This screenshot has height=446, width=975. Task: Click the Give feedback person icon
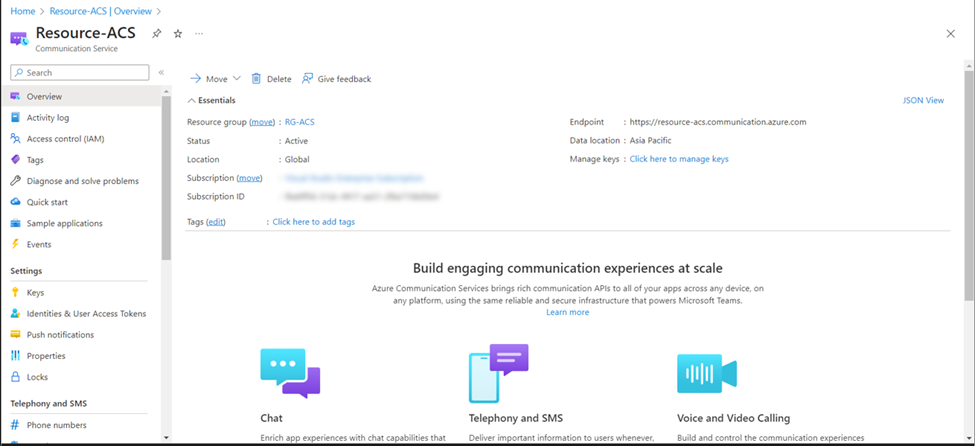[x=307, y=78]
